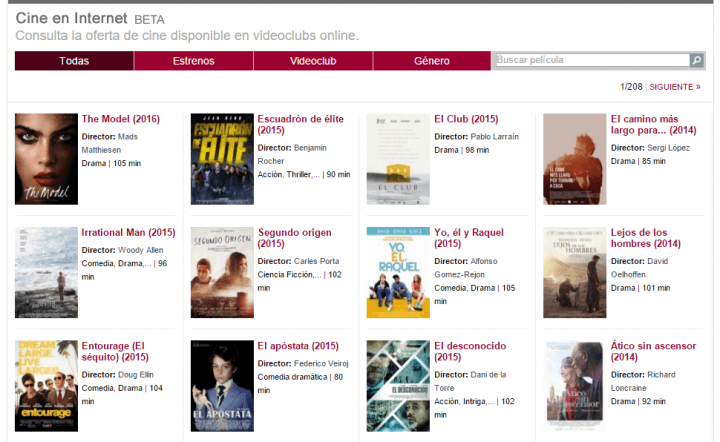Click the Drama | 92 min text
The width and height of the screenshot is (720, 442).
click(638, 401)
